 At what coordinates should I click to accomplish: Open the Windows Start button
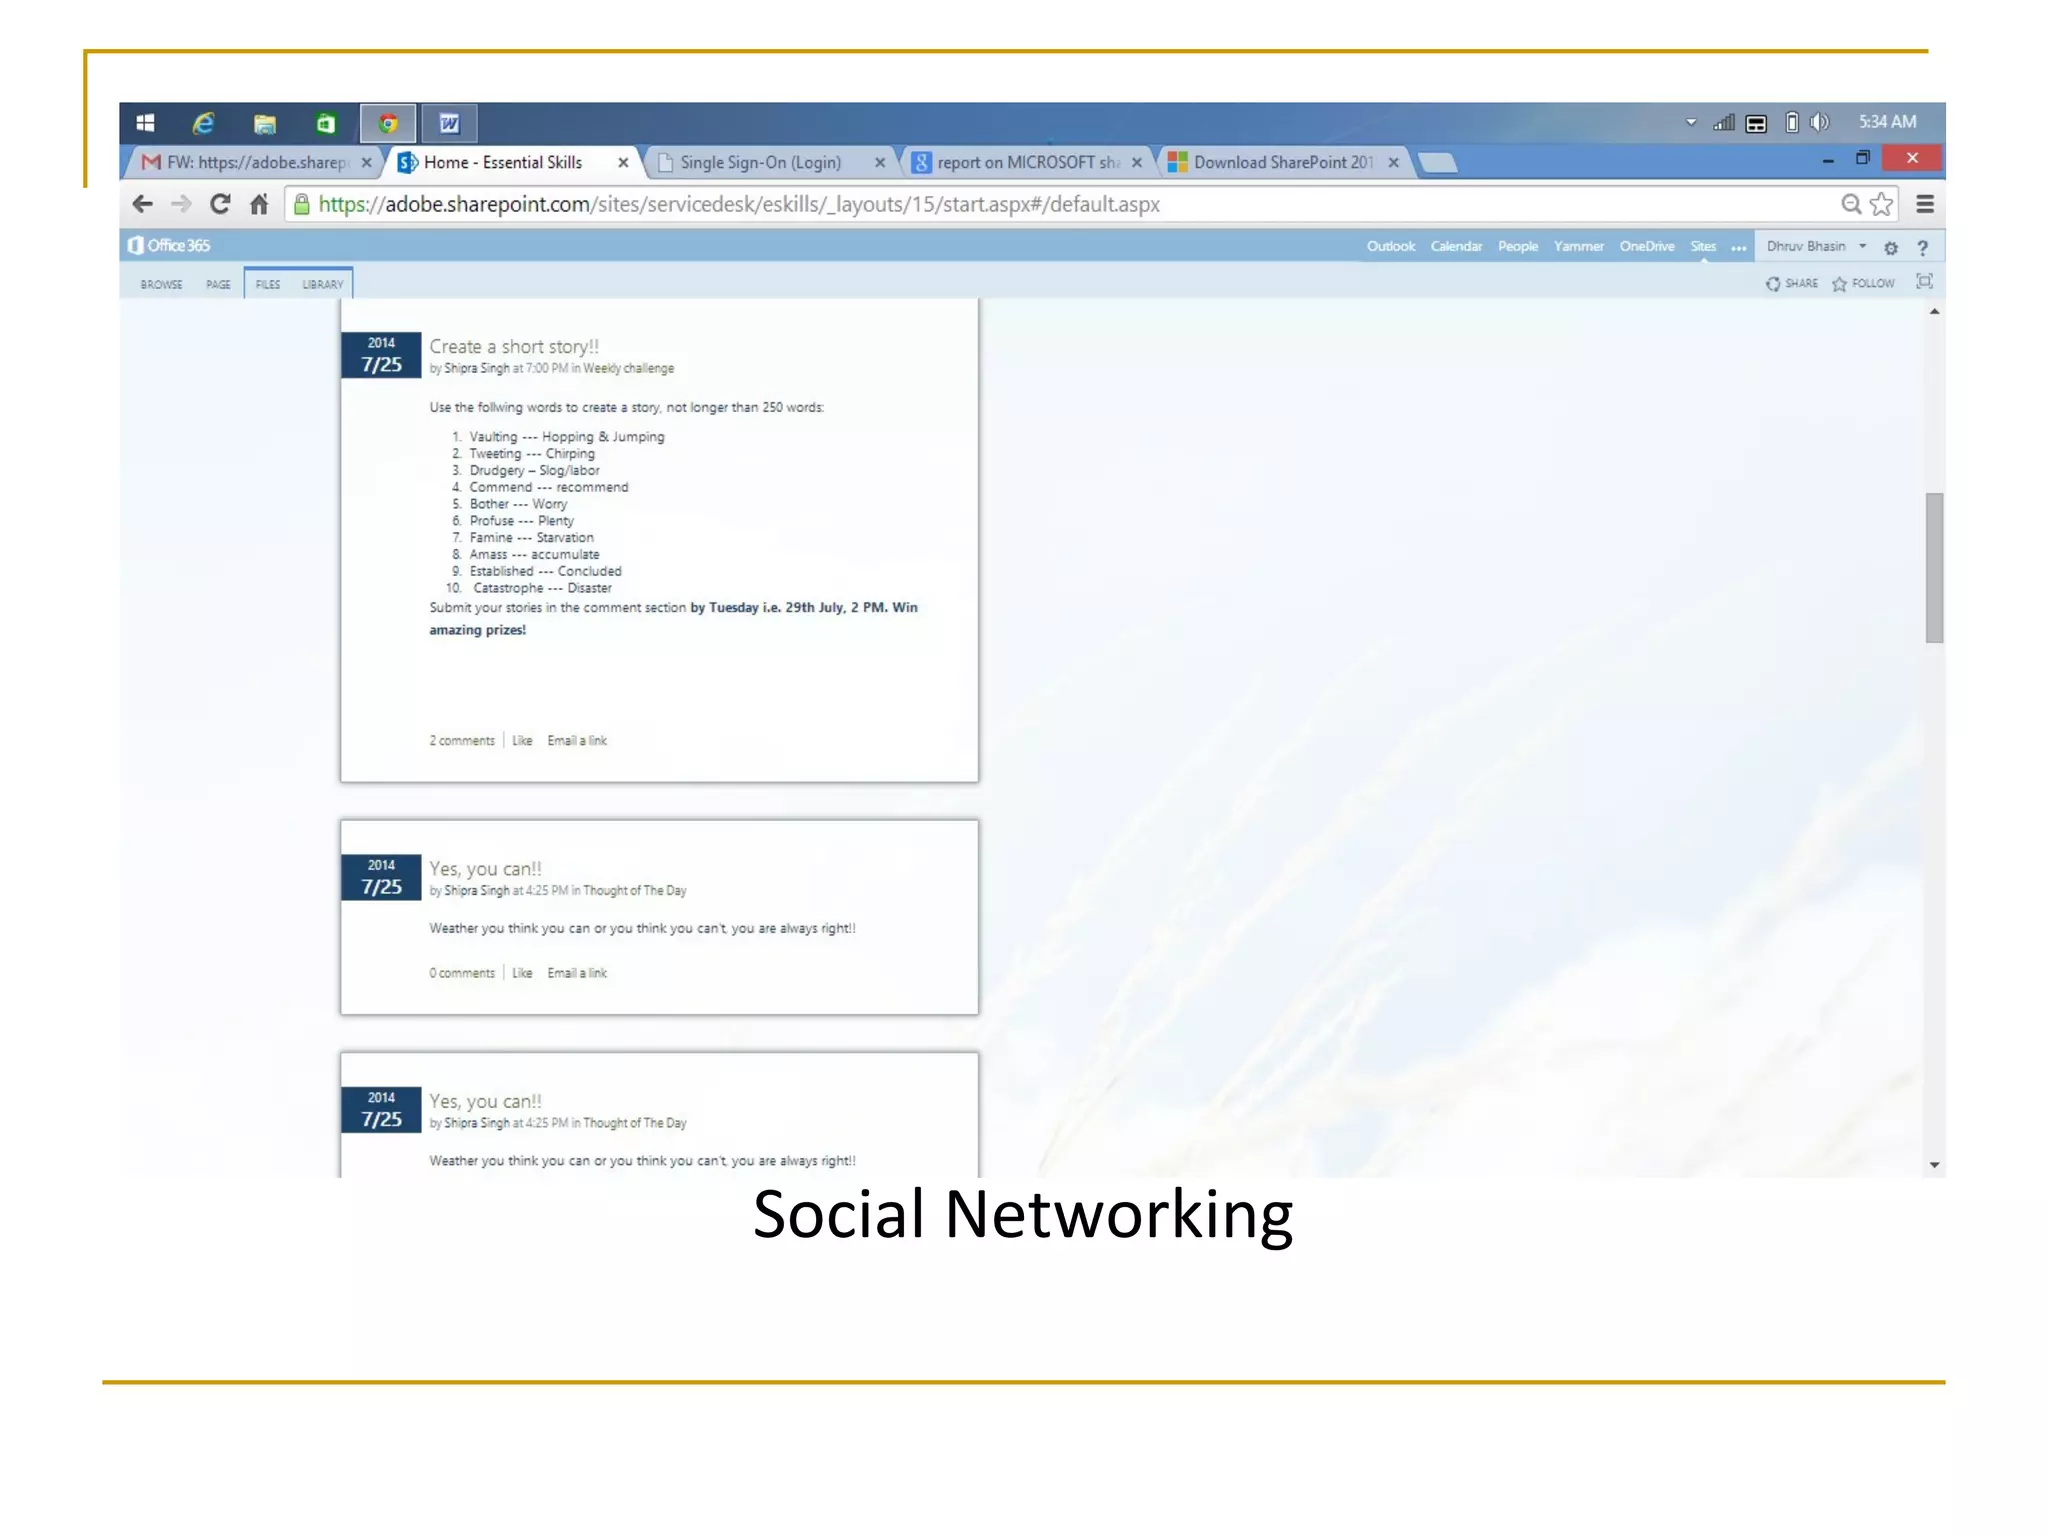[145, 123]
